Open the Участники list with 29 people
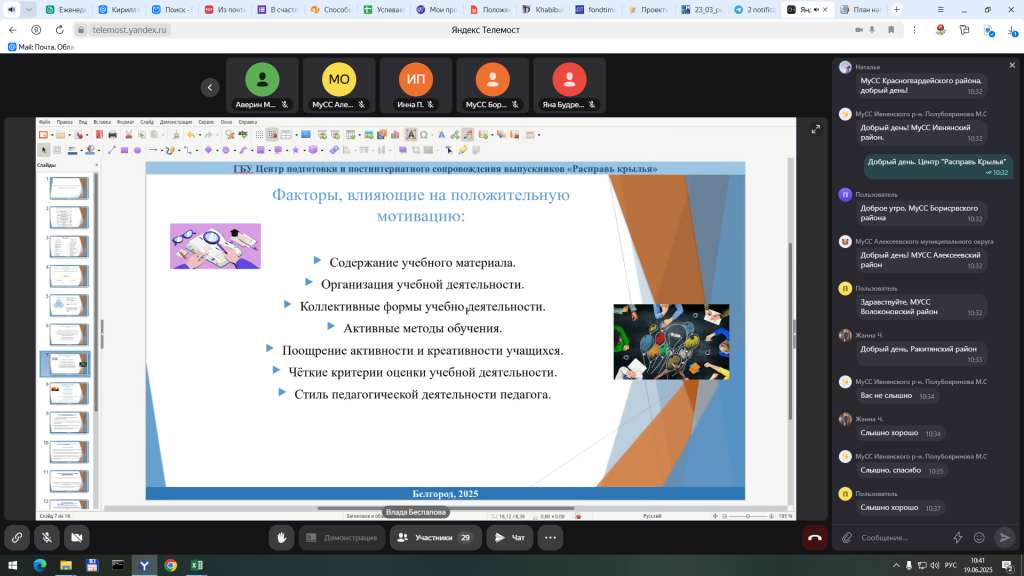Screen dimensions: 1024x576 coord(436,537)
